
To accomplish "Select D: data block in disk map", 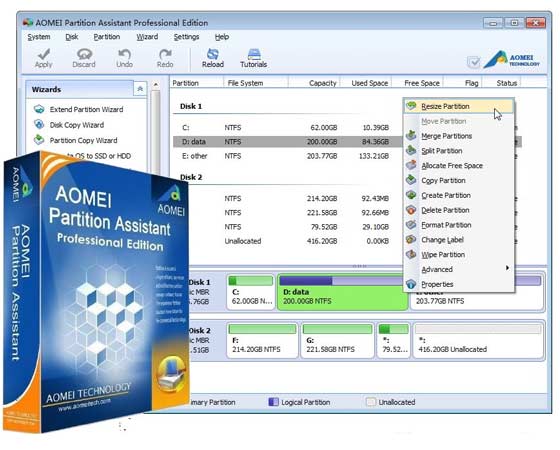I will tap(342, 292).
